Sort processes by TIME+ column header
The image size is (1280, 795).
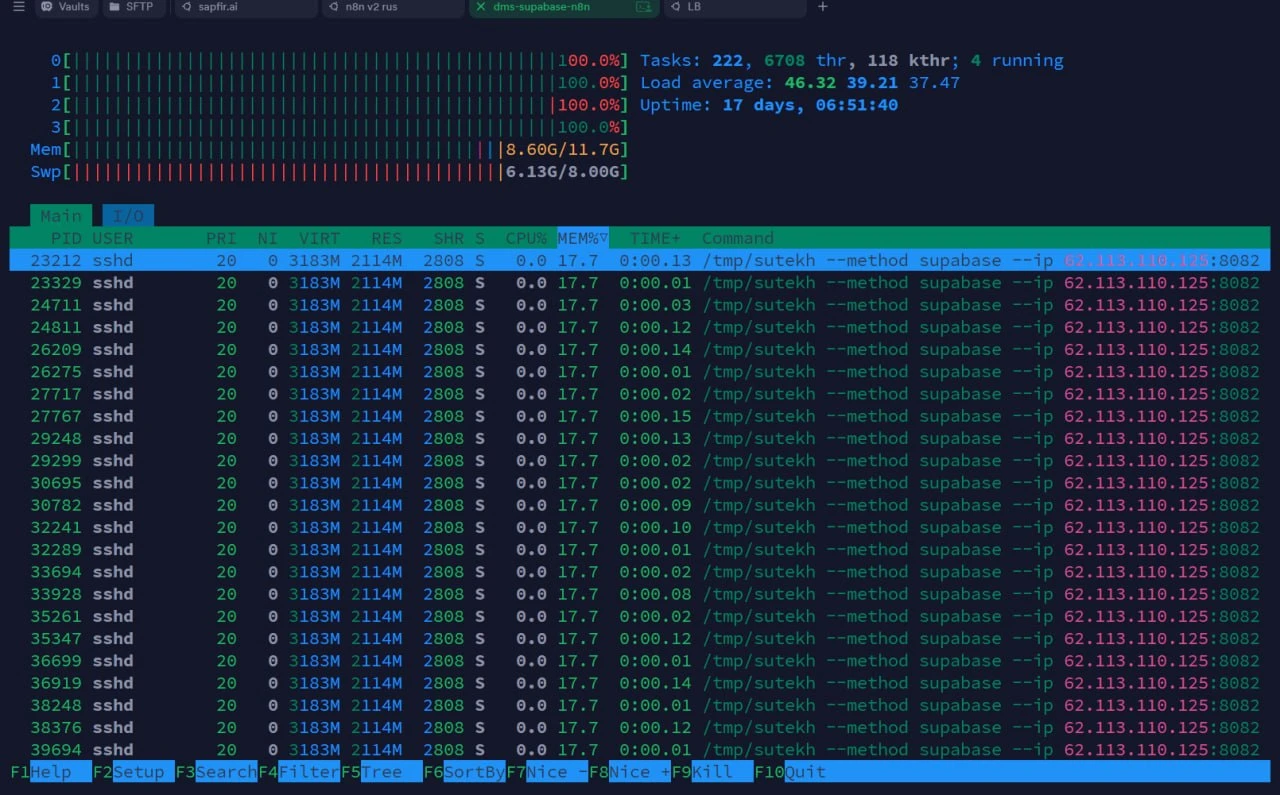click(x=655, y=238)
